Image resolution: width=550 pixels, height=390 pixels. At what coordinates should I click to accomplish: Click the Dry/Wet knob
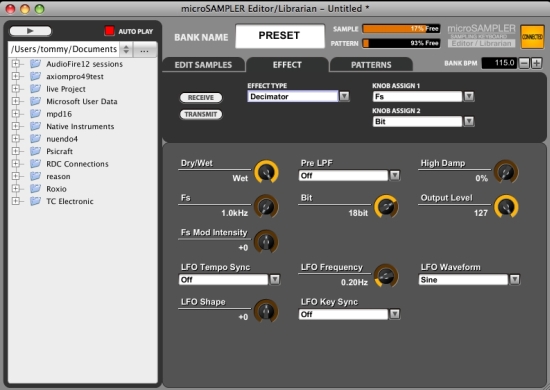coord(266,172)
